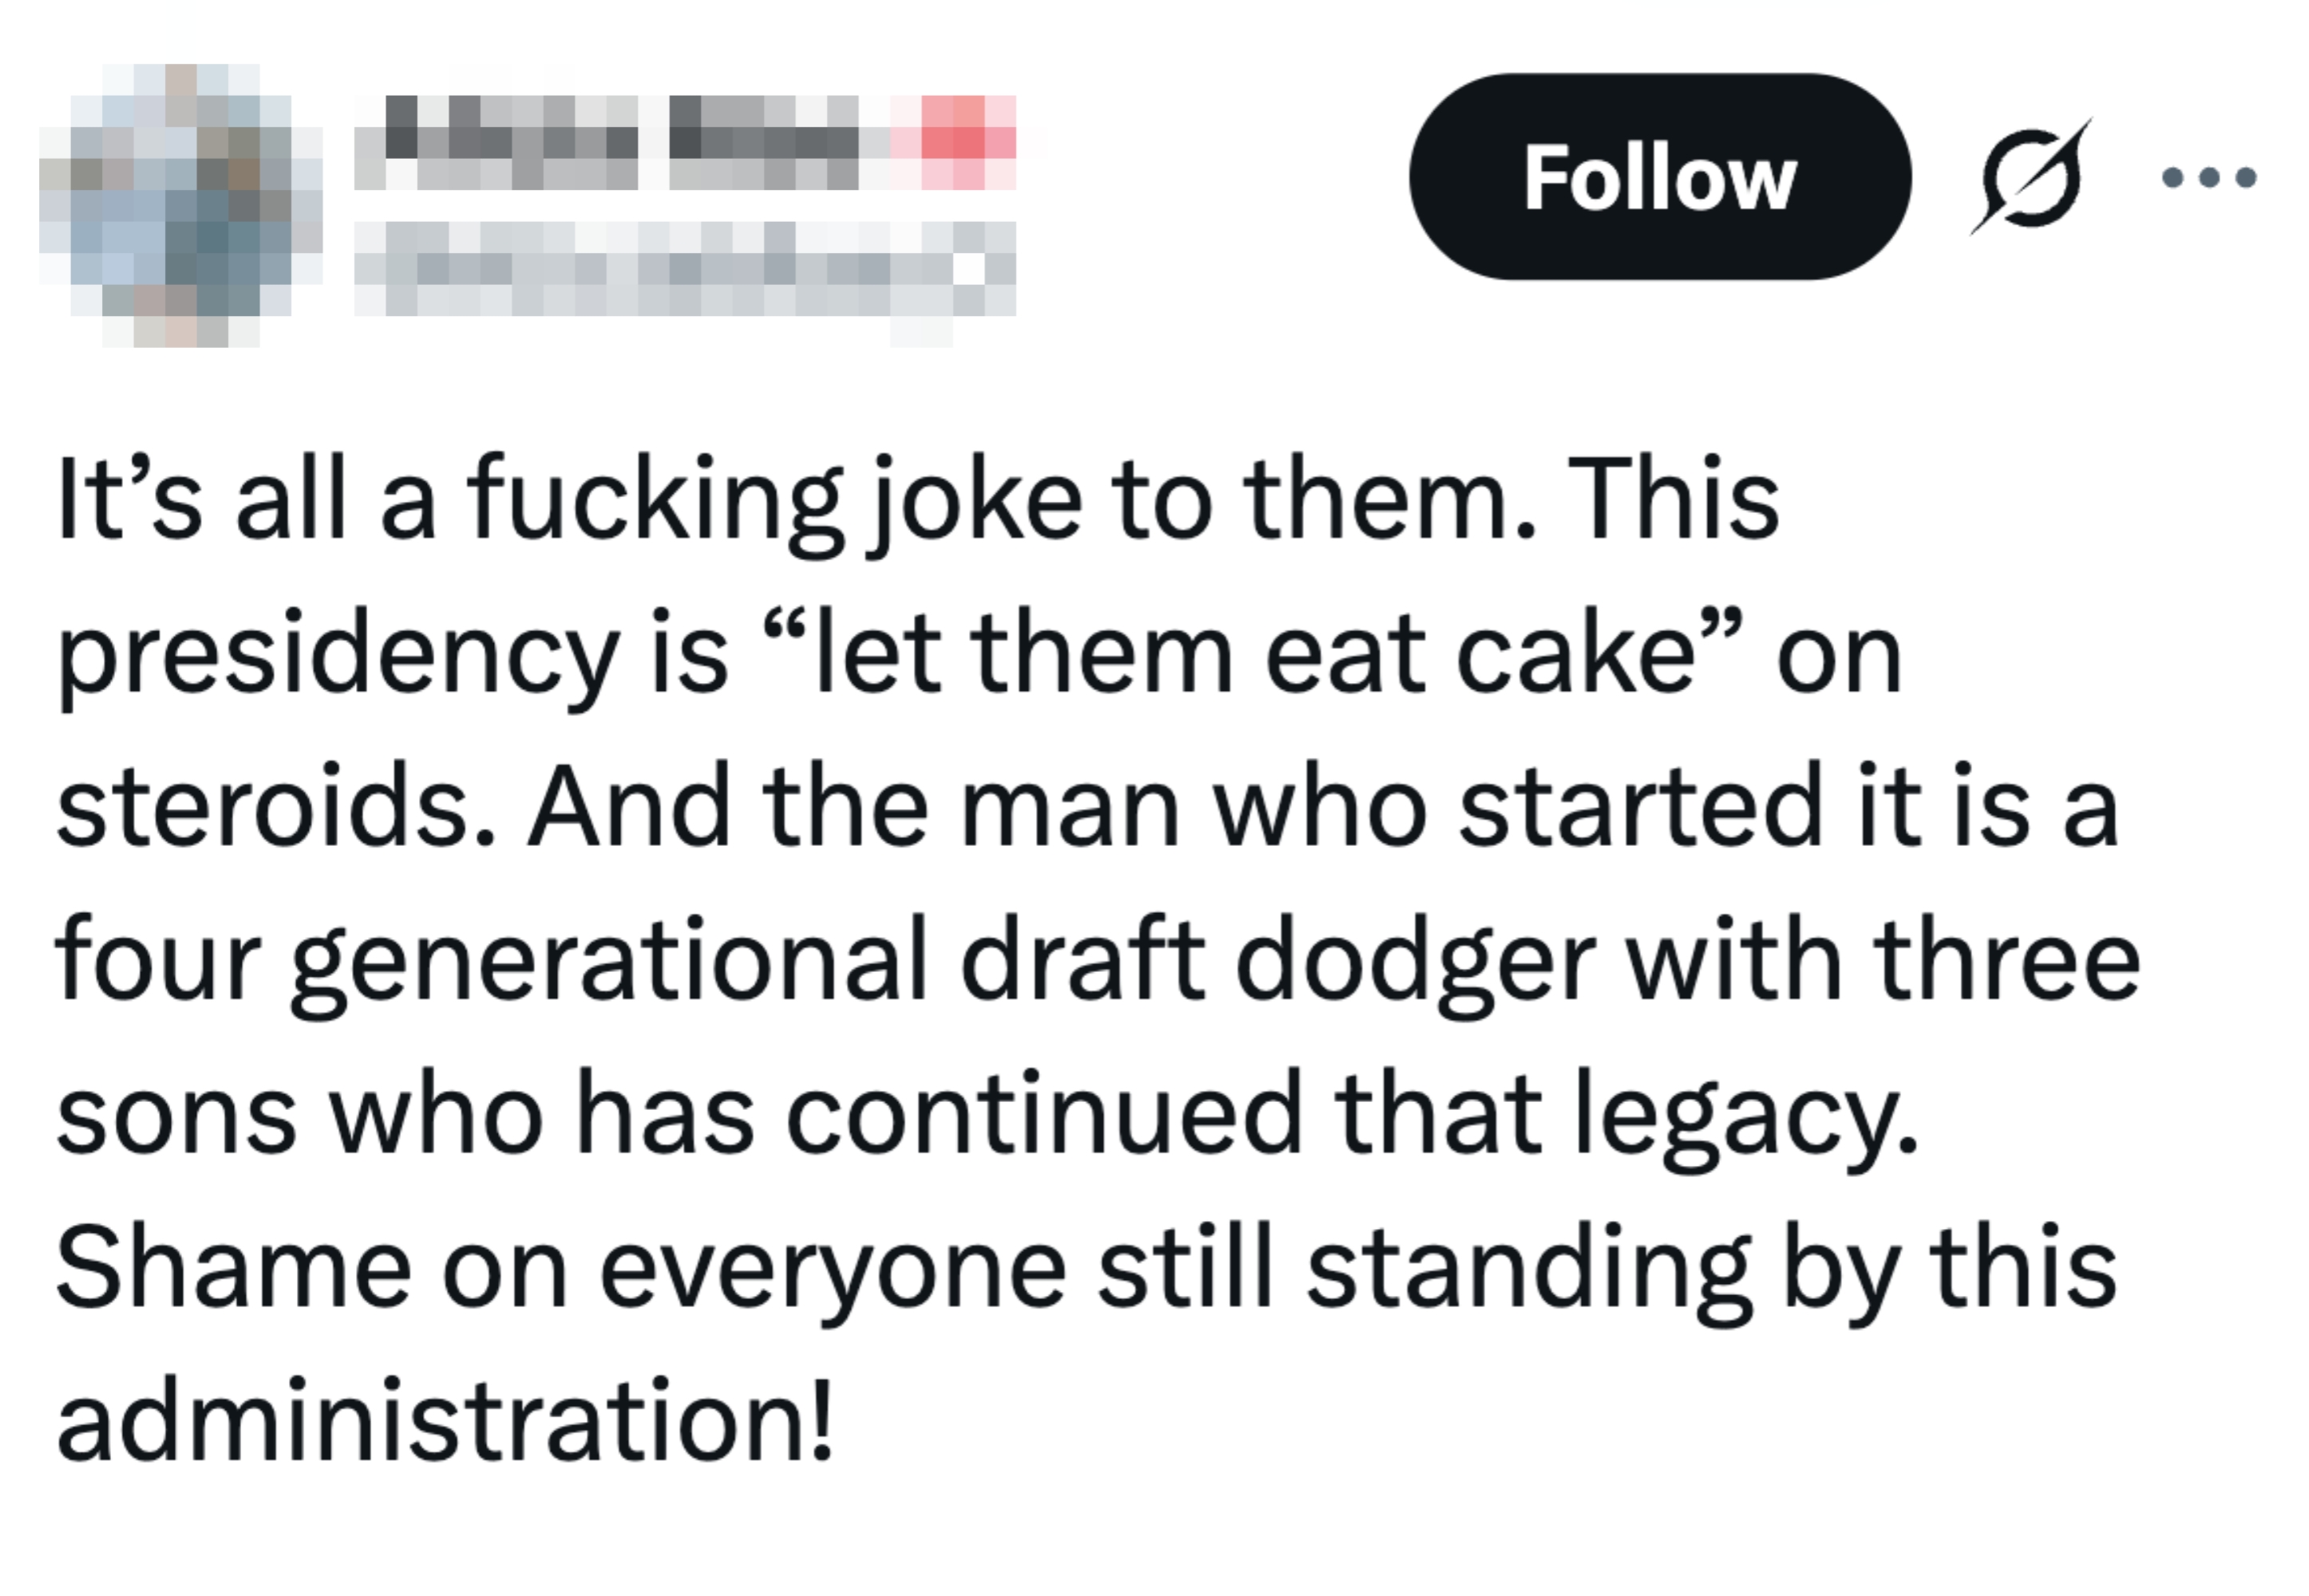Click the word "legacy." in the post
This screenshot has width=2309, height=1596.
(x=1746, y=1115)
